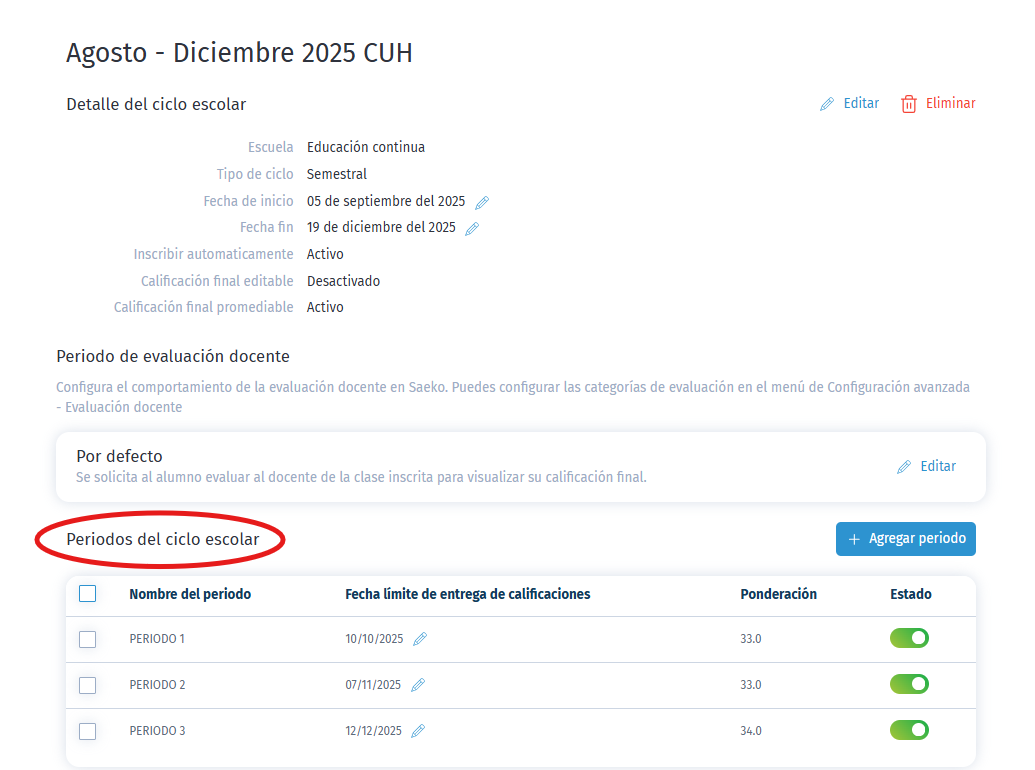Edit the PERIODO 3 deadline date pencil

tap(418, 731)
